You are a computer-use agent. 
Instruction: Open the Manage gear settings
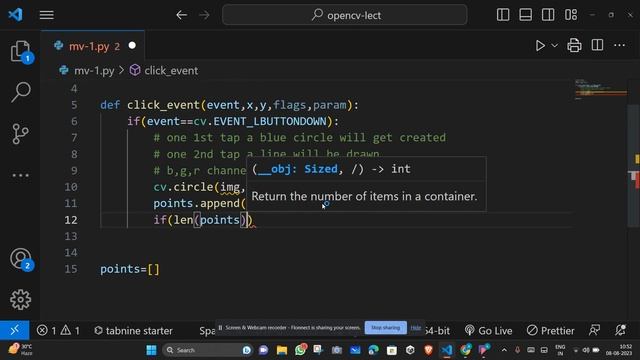click(x=20, y=300)
